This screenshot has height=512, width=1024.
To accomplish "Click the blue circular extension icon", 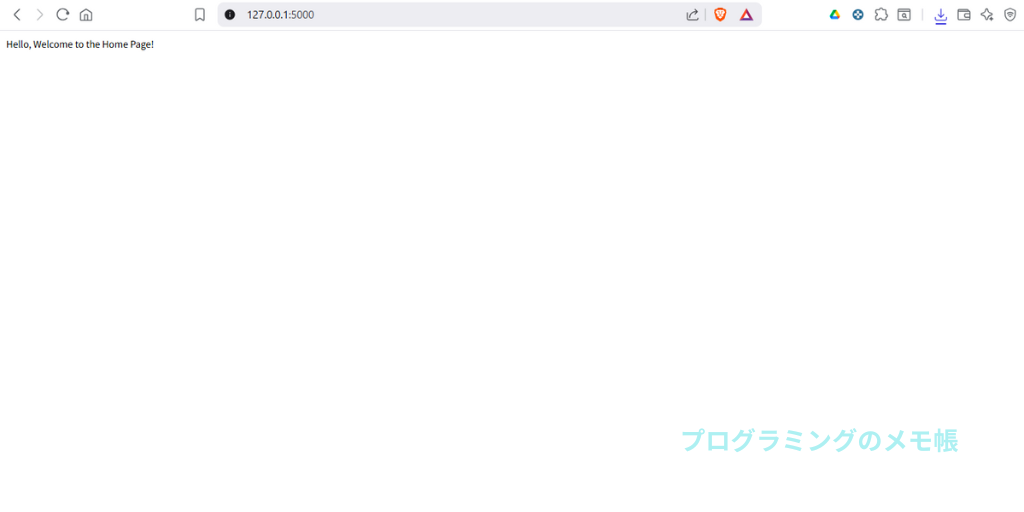I will [858, 14].
